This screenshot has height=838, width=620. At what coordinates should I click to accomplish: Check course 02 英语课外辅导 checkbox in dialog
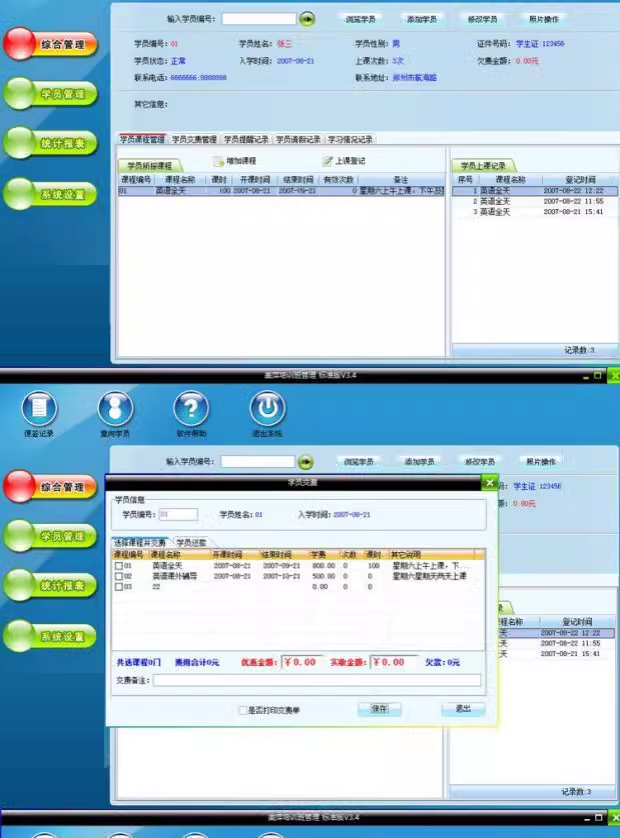tap(119, 576)
